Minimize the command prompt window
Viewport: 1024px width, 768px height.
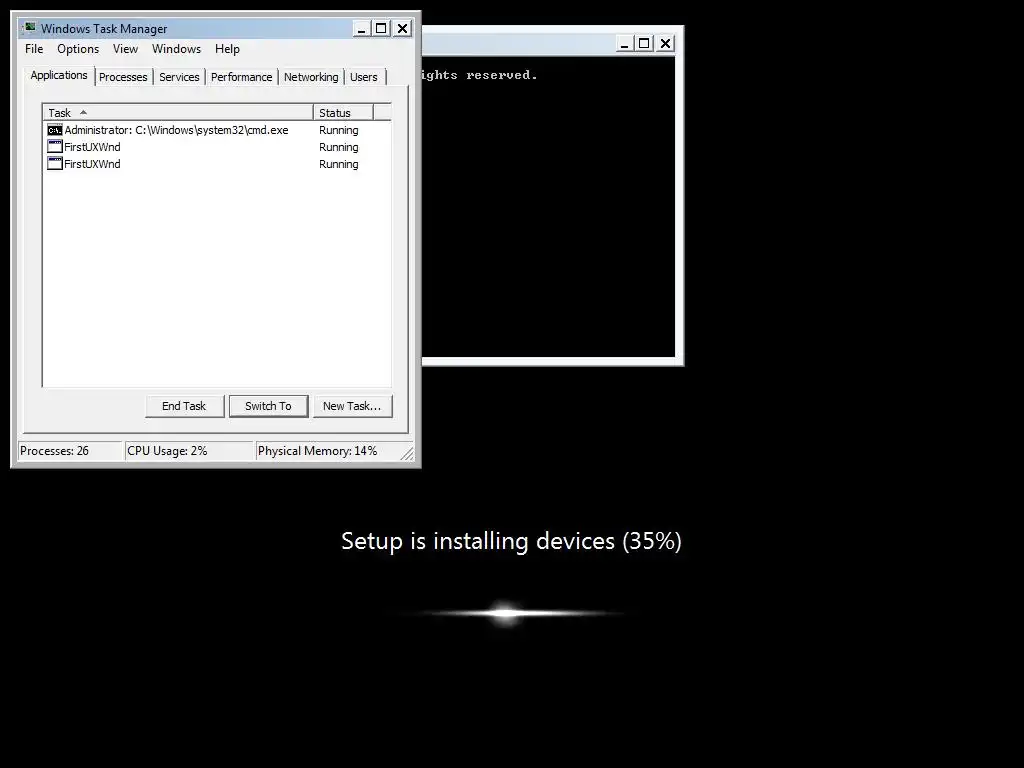point(624,44)
